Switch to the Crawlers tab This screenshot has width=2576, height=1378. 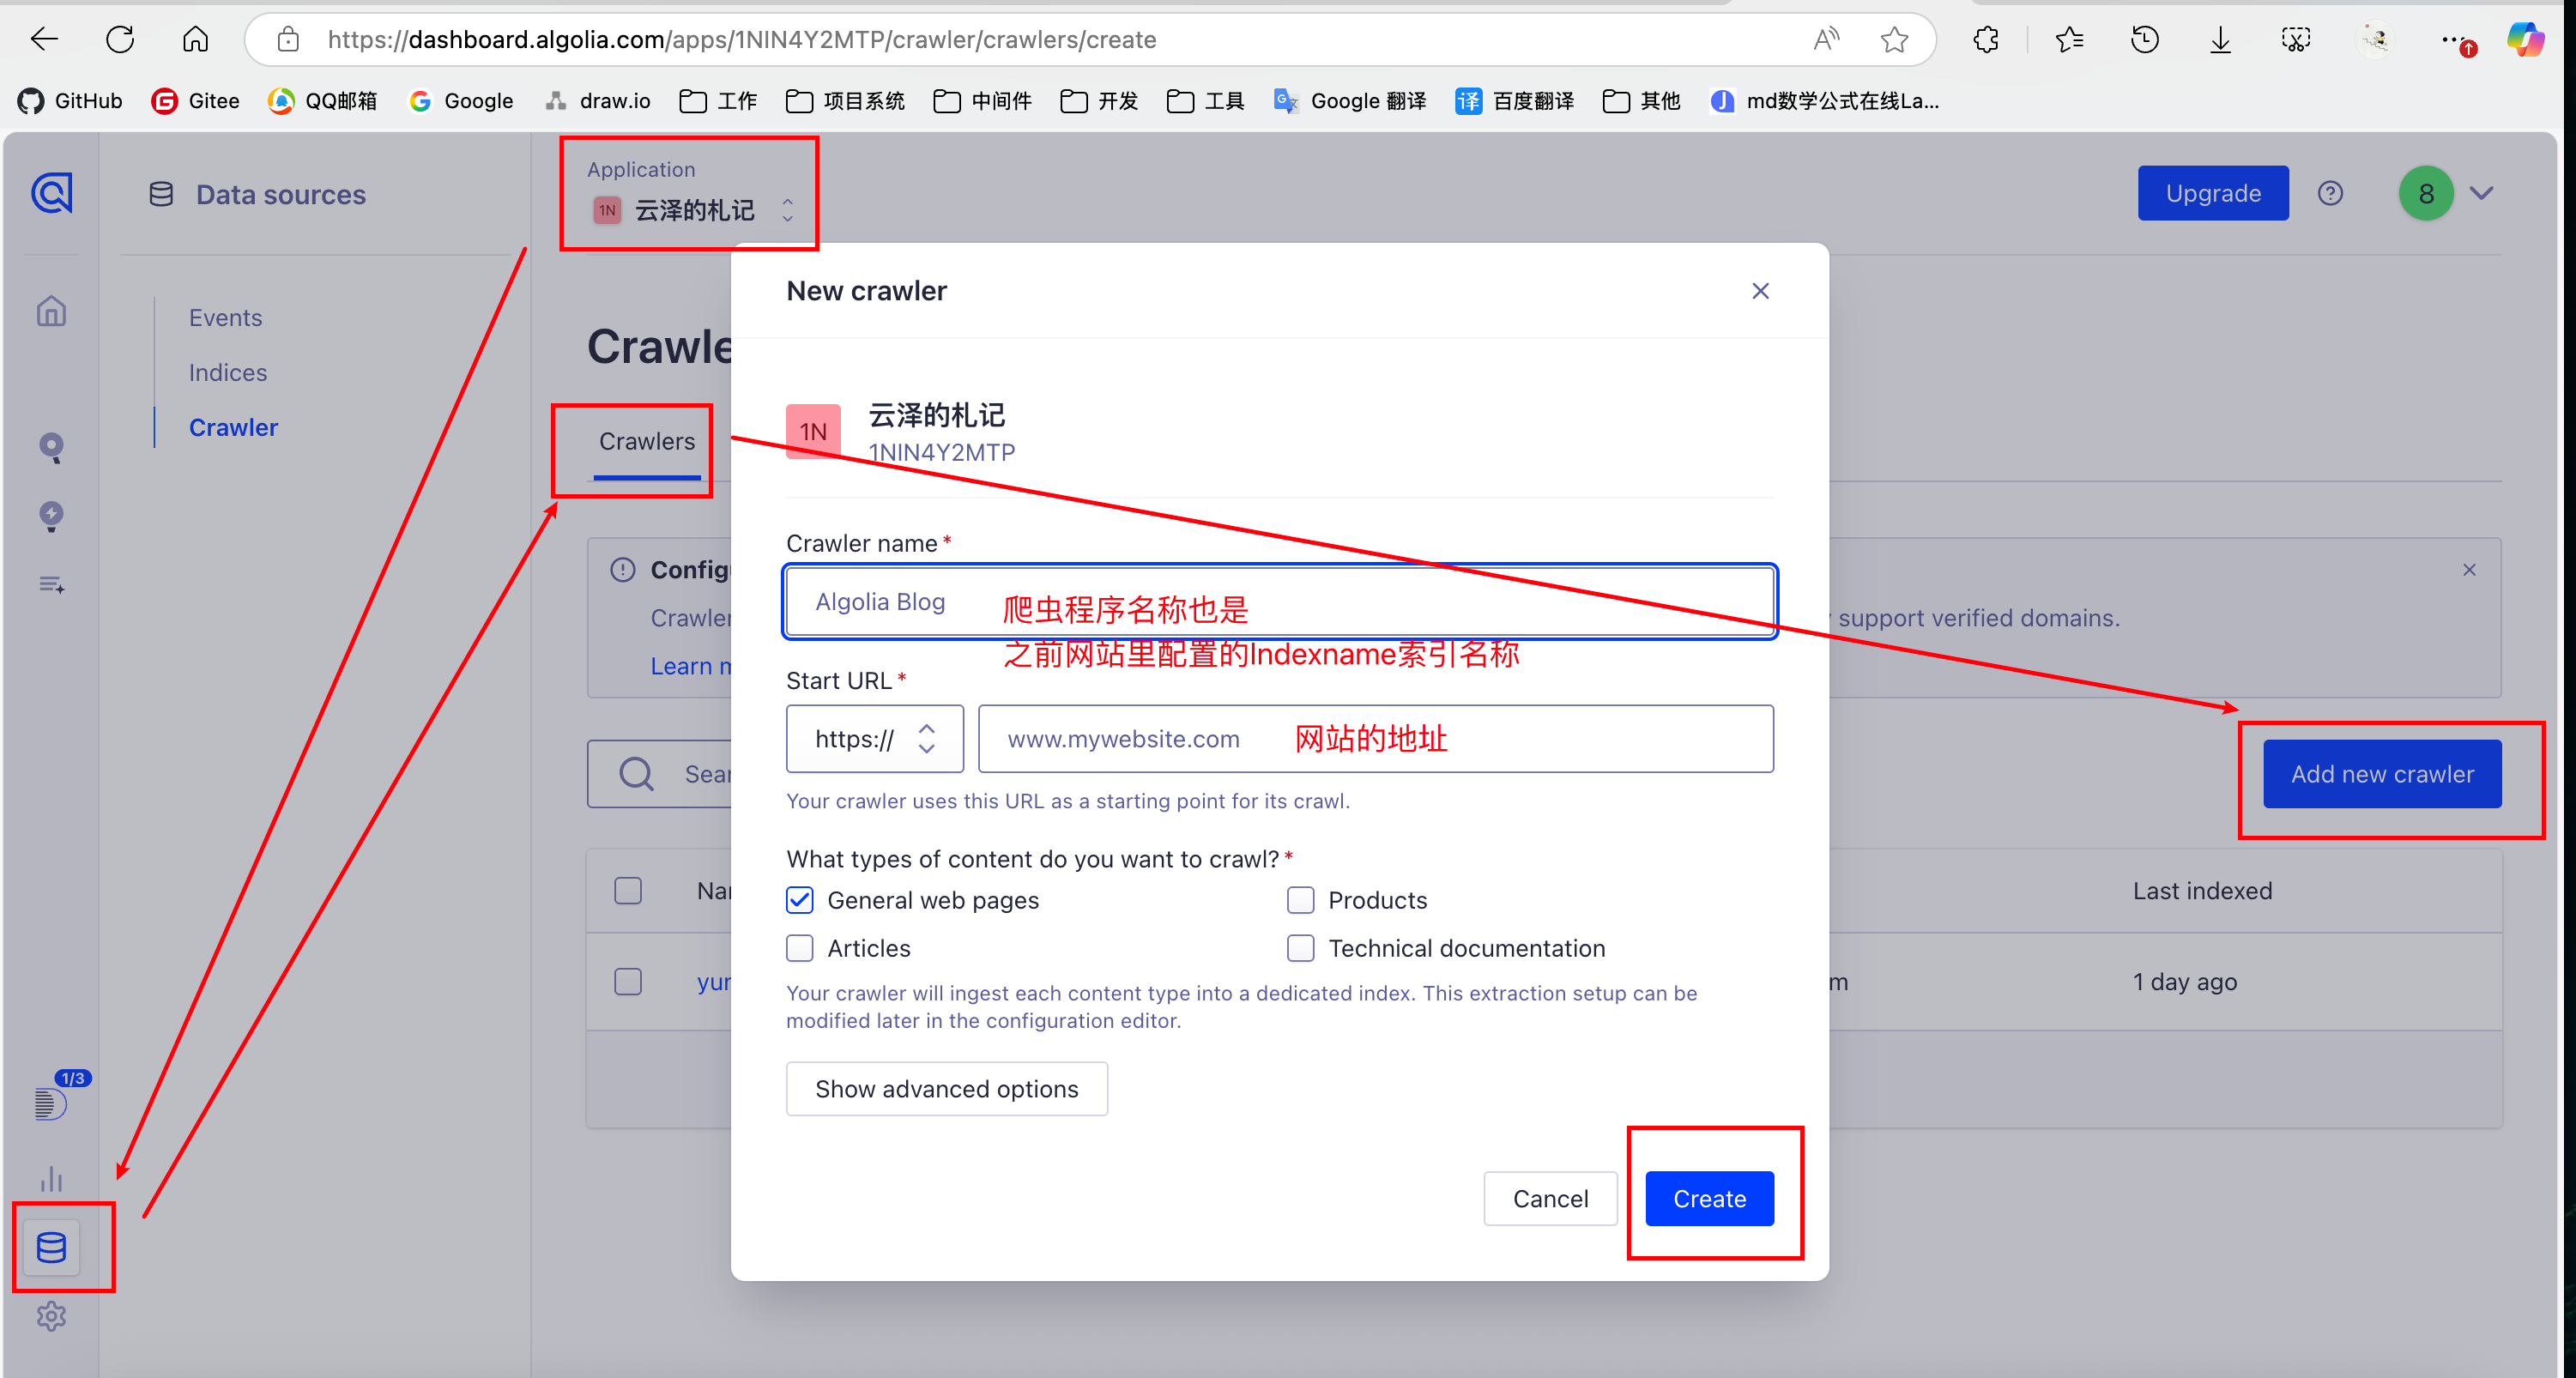647,441
